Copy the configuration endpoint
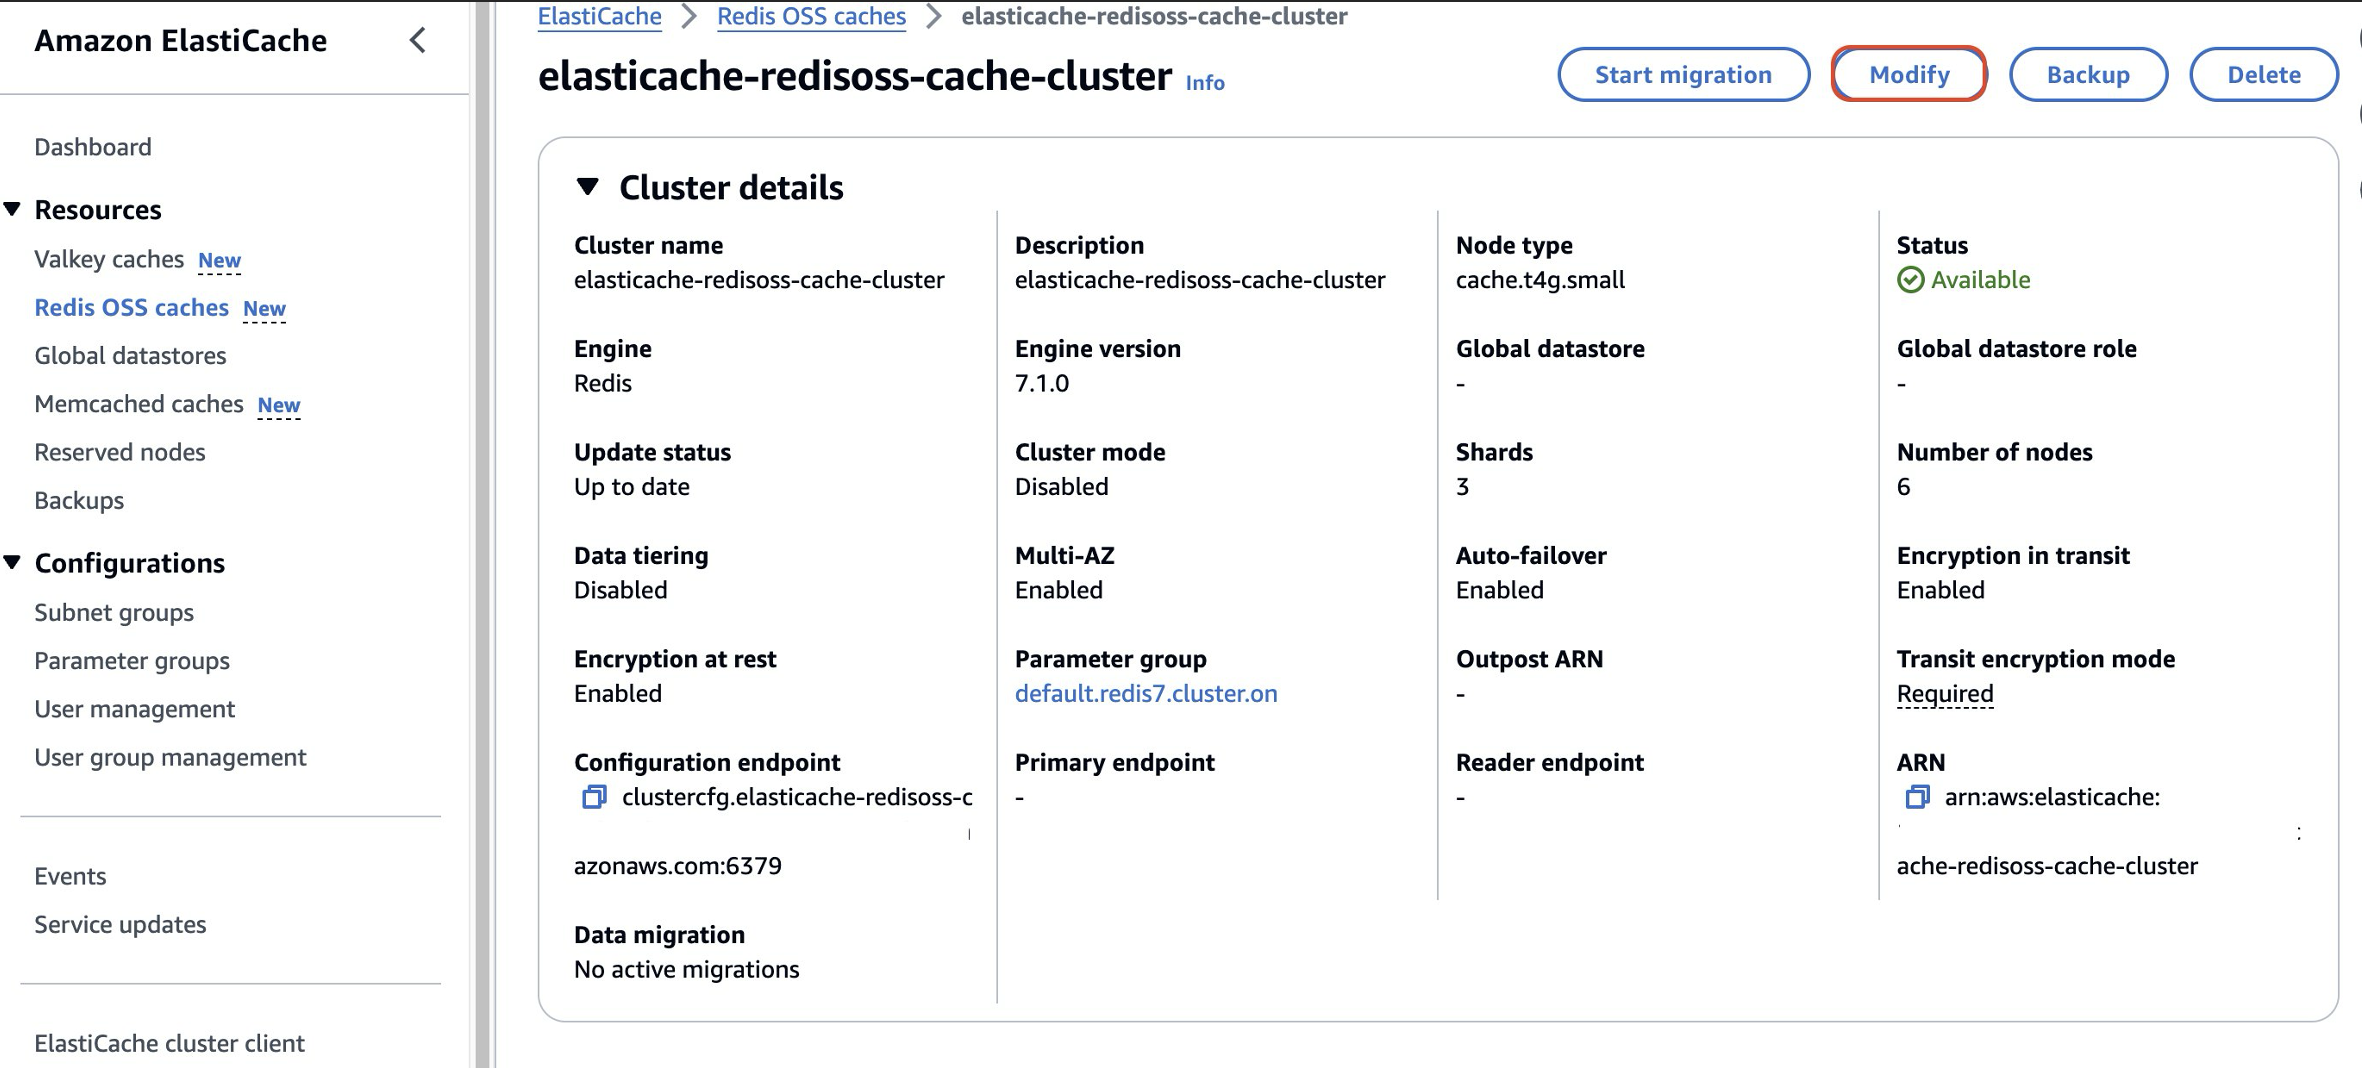This screenshot has height=1068, width=2362. [594, 797]
